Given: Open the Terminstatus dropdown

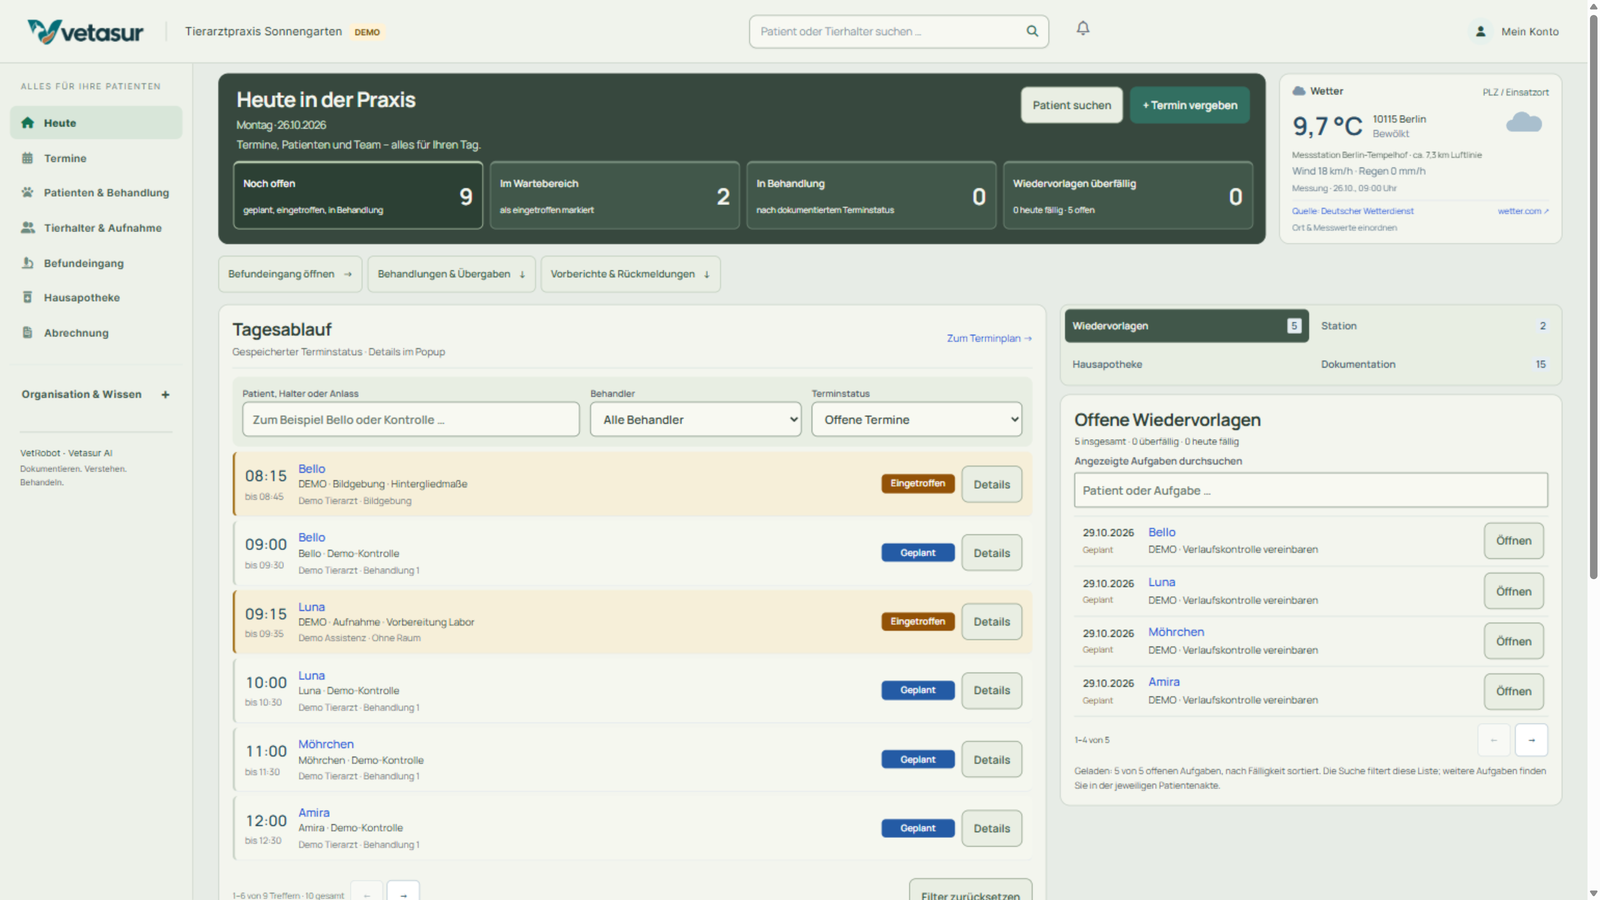Looking at the screenshot, I should coord(917,419).
